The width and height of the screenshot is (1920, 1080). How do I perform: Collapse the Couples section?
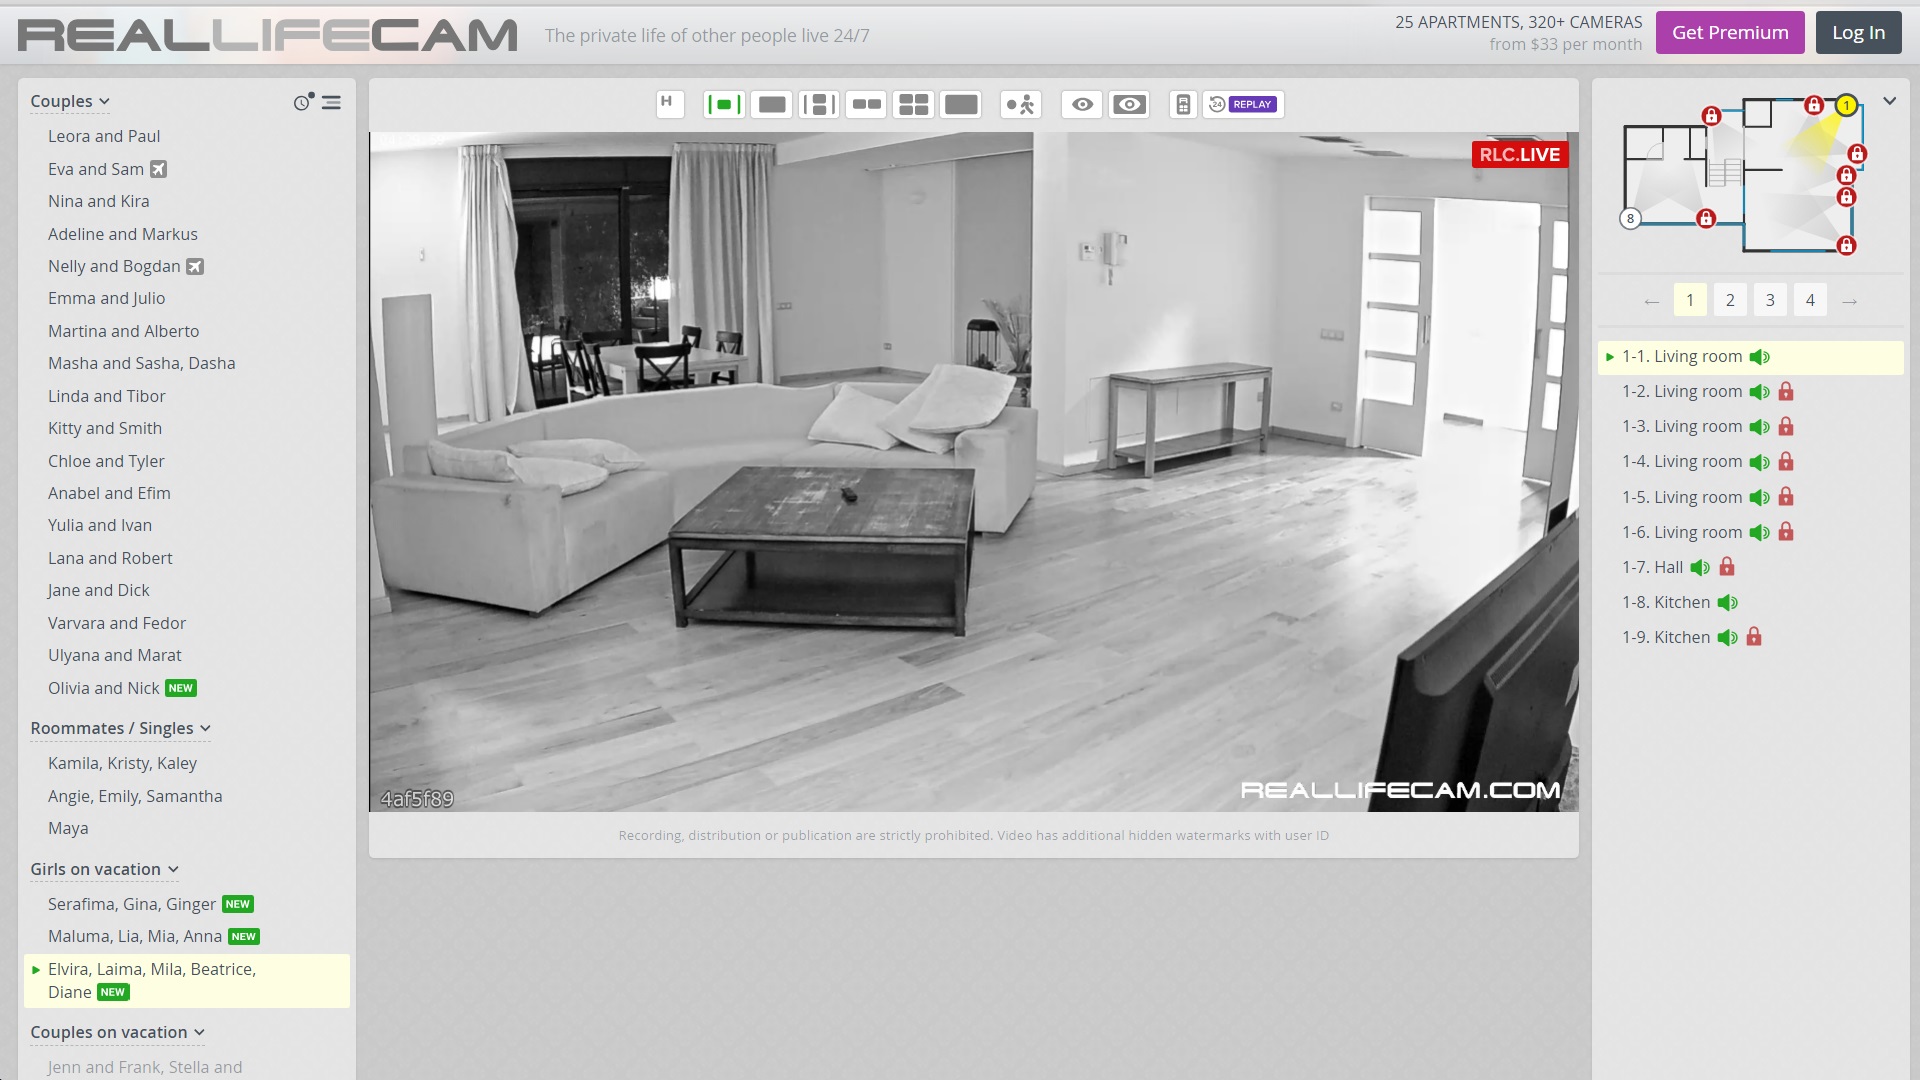pos(69,101)
